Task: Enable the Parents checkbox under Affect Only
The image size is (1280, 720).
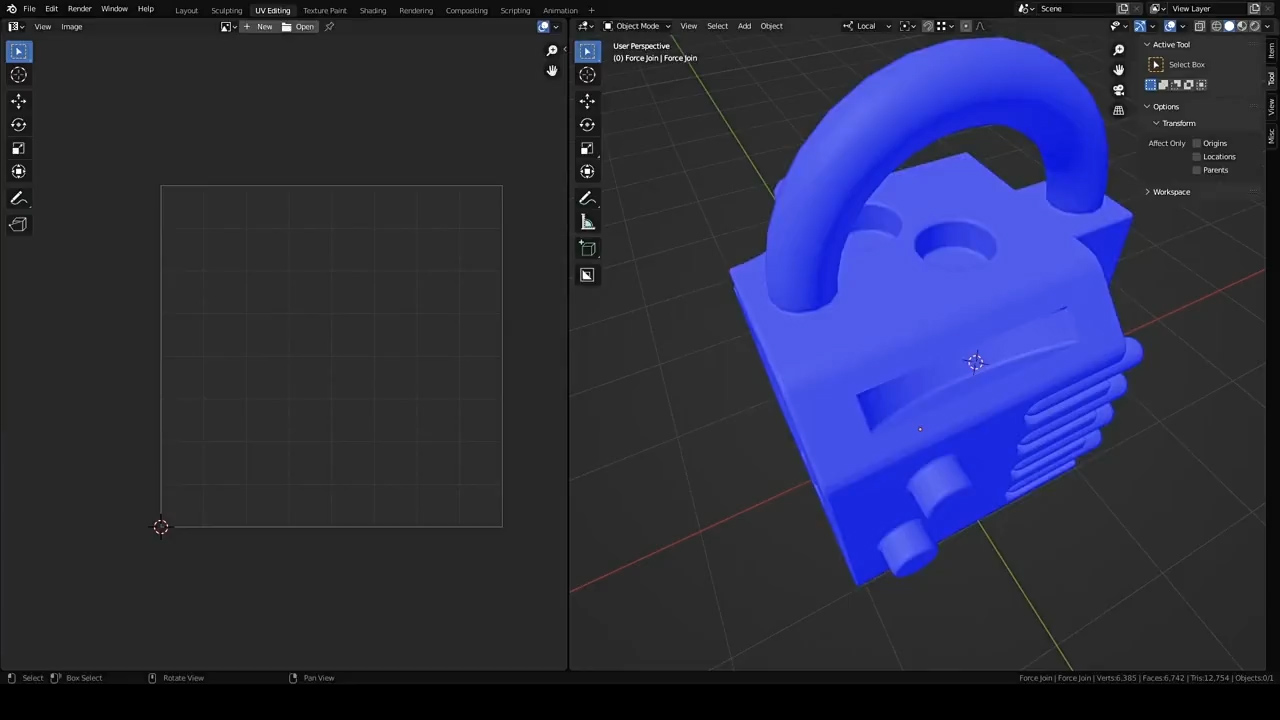Action: (x=1196, y=170)
